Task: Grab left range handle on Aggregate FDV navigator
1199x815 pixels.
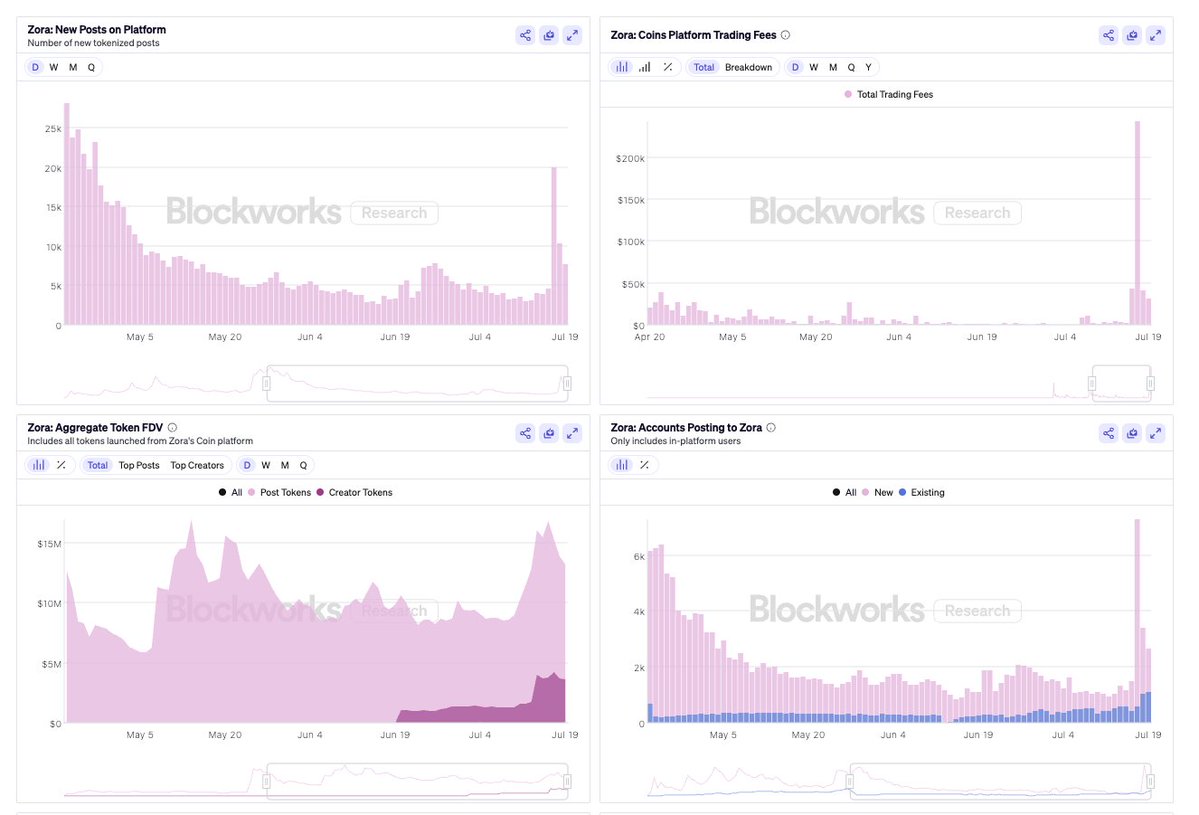Action: pos(266,781)
